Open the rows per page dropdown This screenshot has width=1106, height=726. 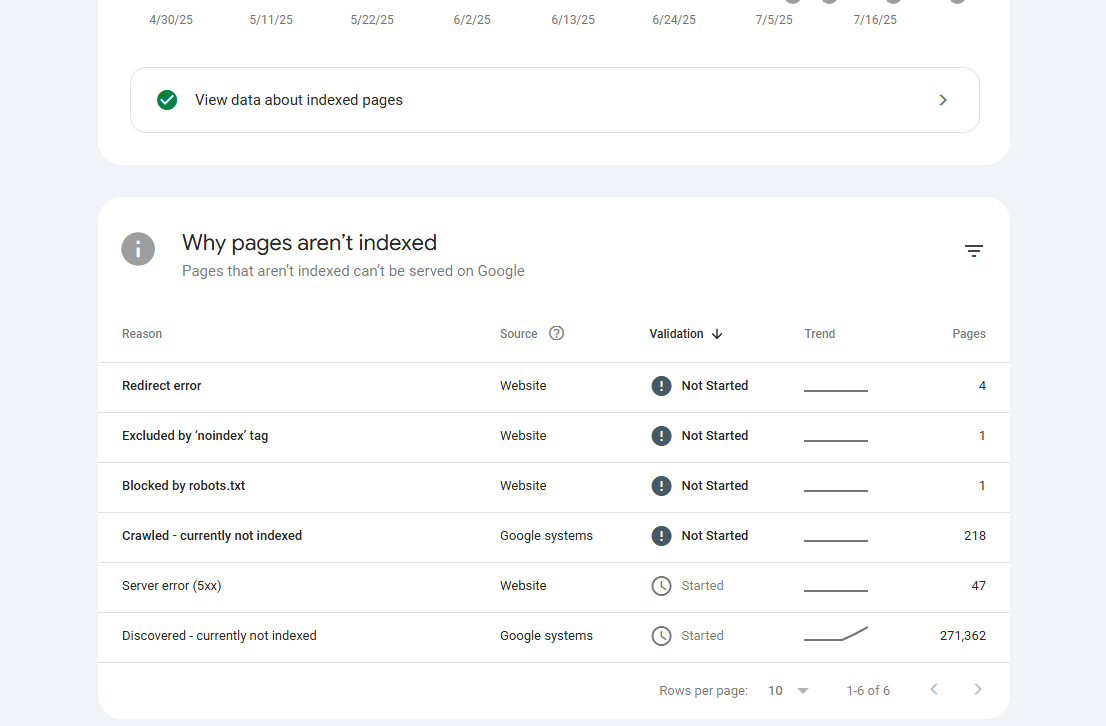tap(789, 691)
